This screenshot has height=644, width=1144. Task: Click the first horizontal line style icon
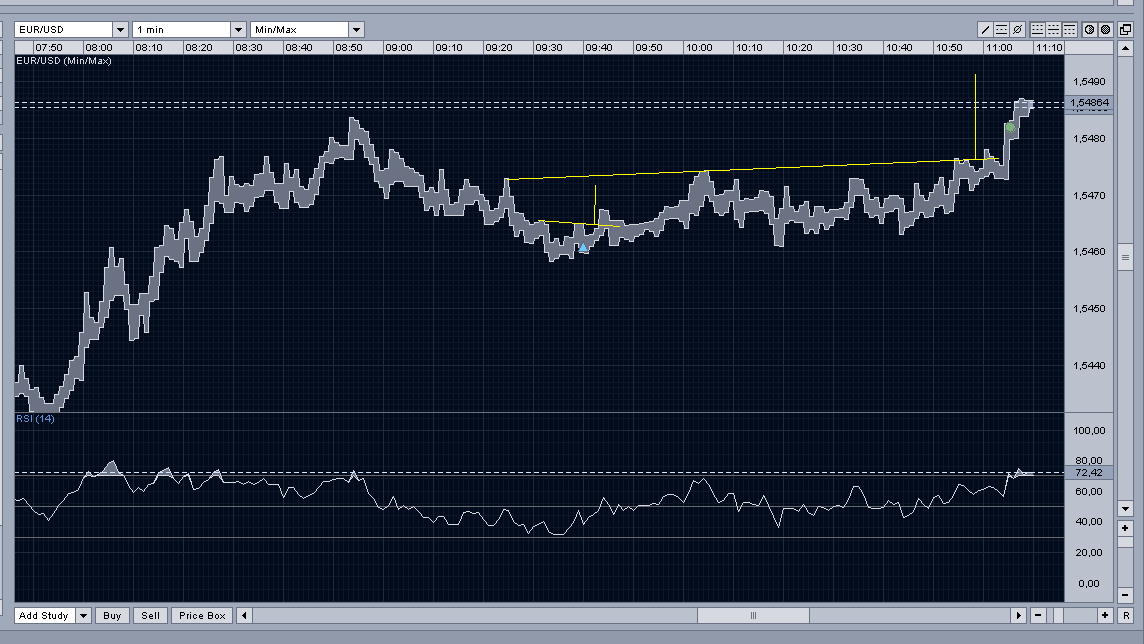pyautogui.click(x=1038, y=30)
